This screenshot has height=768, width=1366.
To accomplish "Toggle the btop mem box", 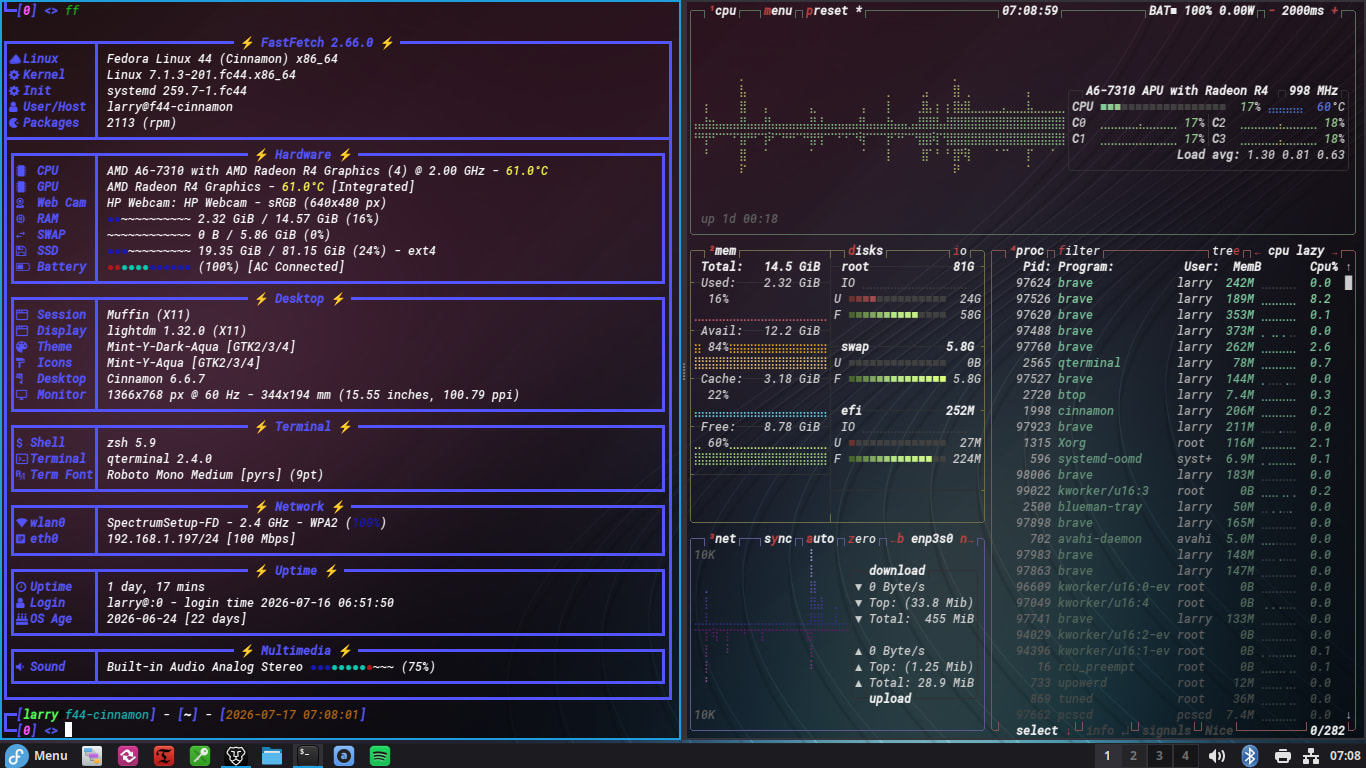I will [723, 251].
